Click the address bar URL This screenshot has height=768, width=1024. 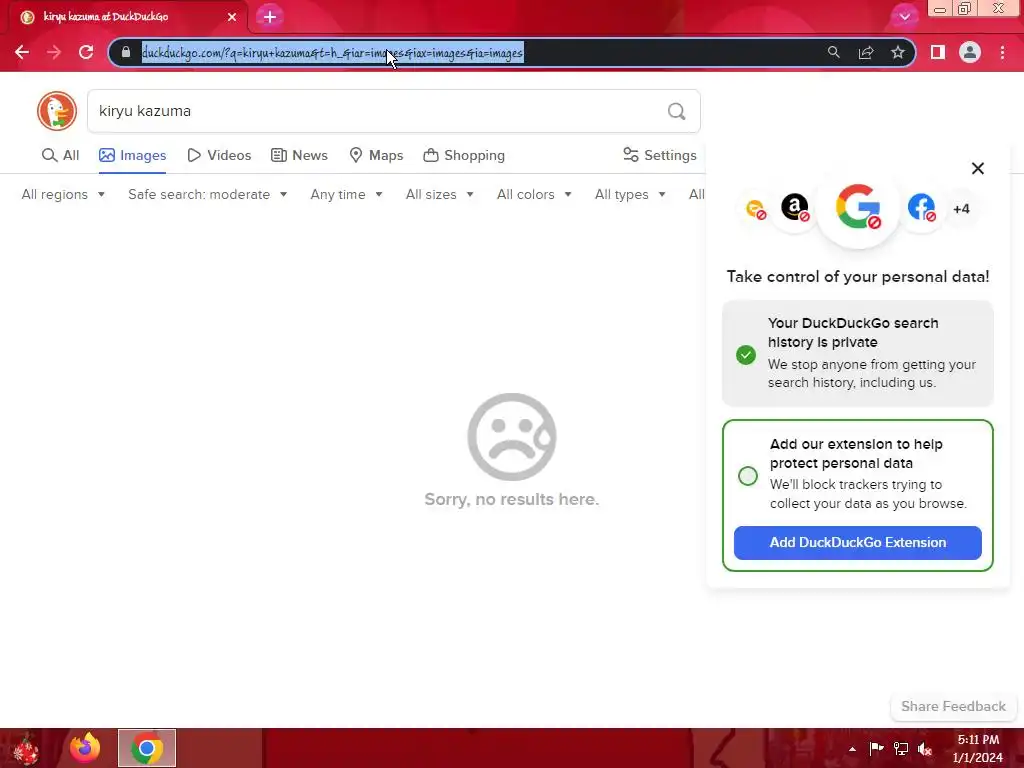[332, 53]
